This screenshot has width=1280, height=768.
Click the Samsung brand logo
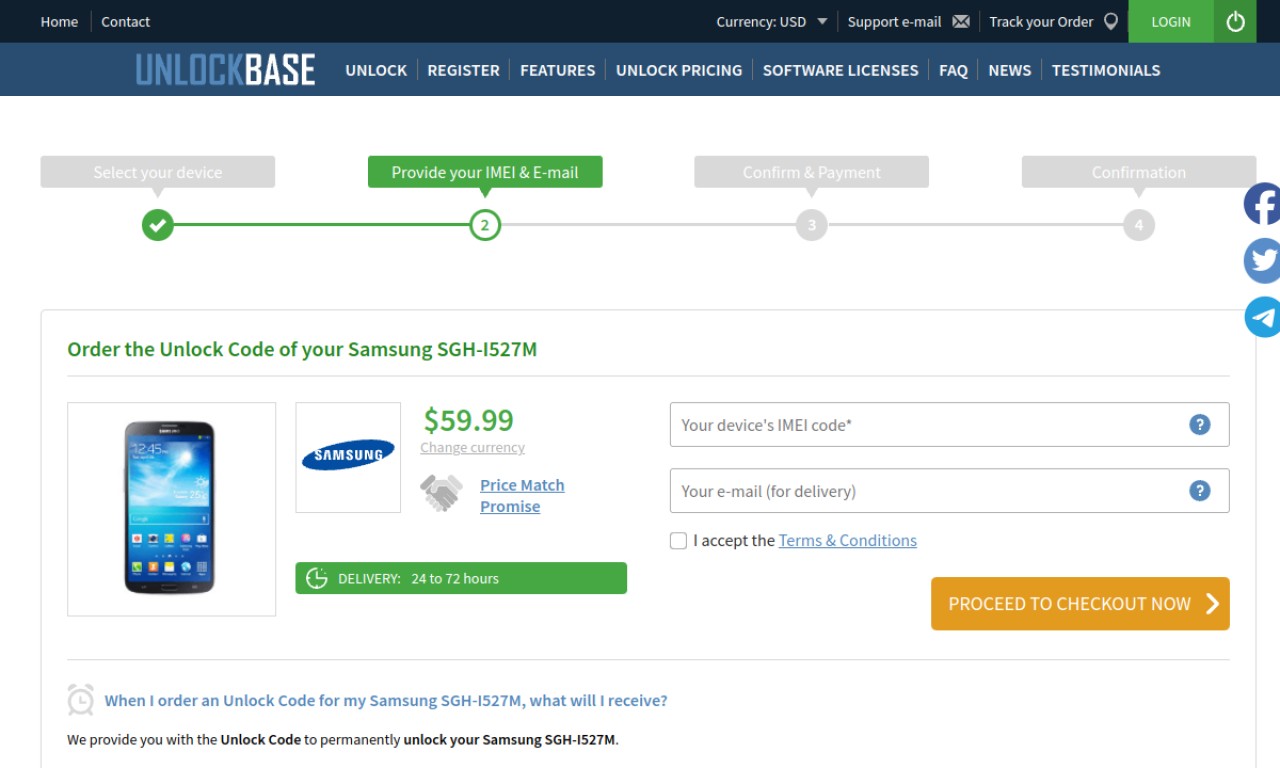click(x=348, y=456)
